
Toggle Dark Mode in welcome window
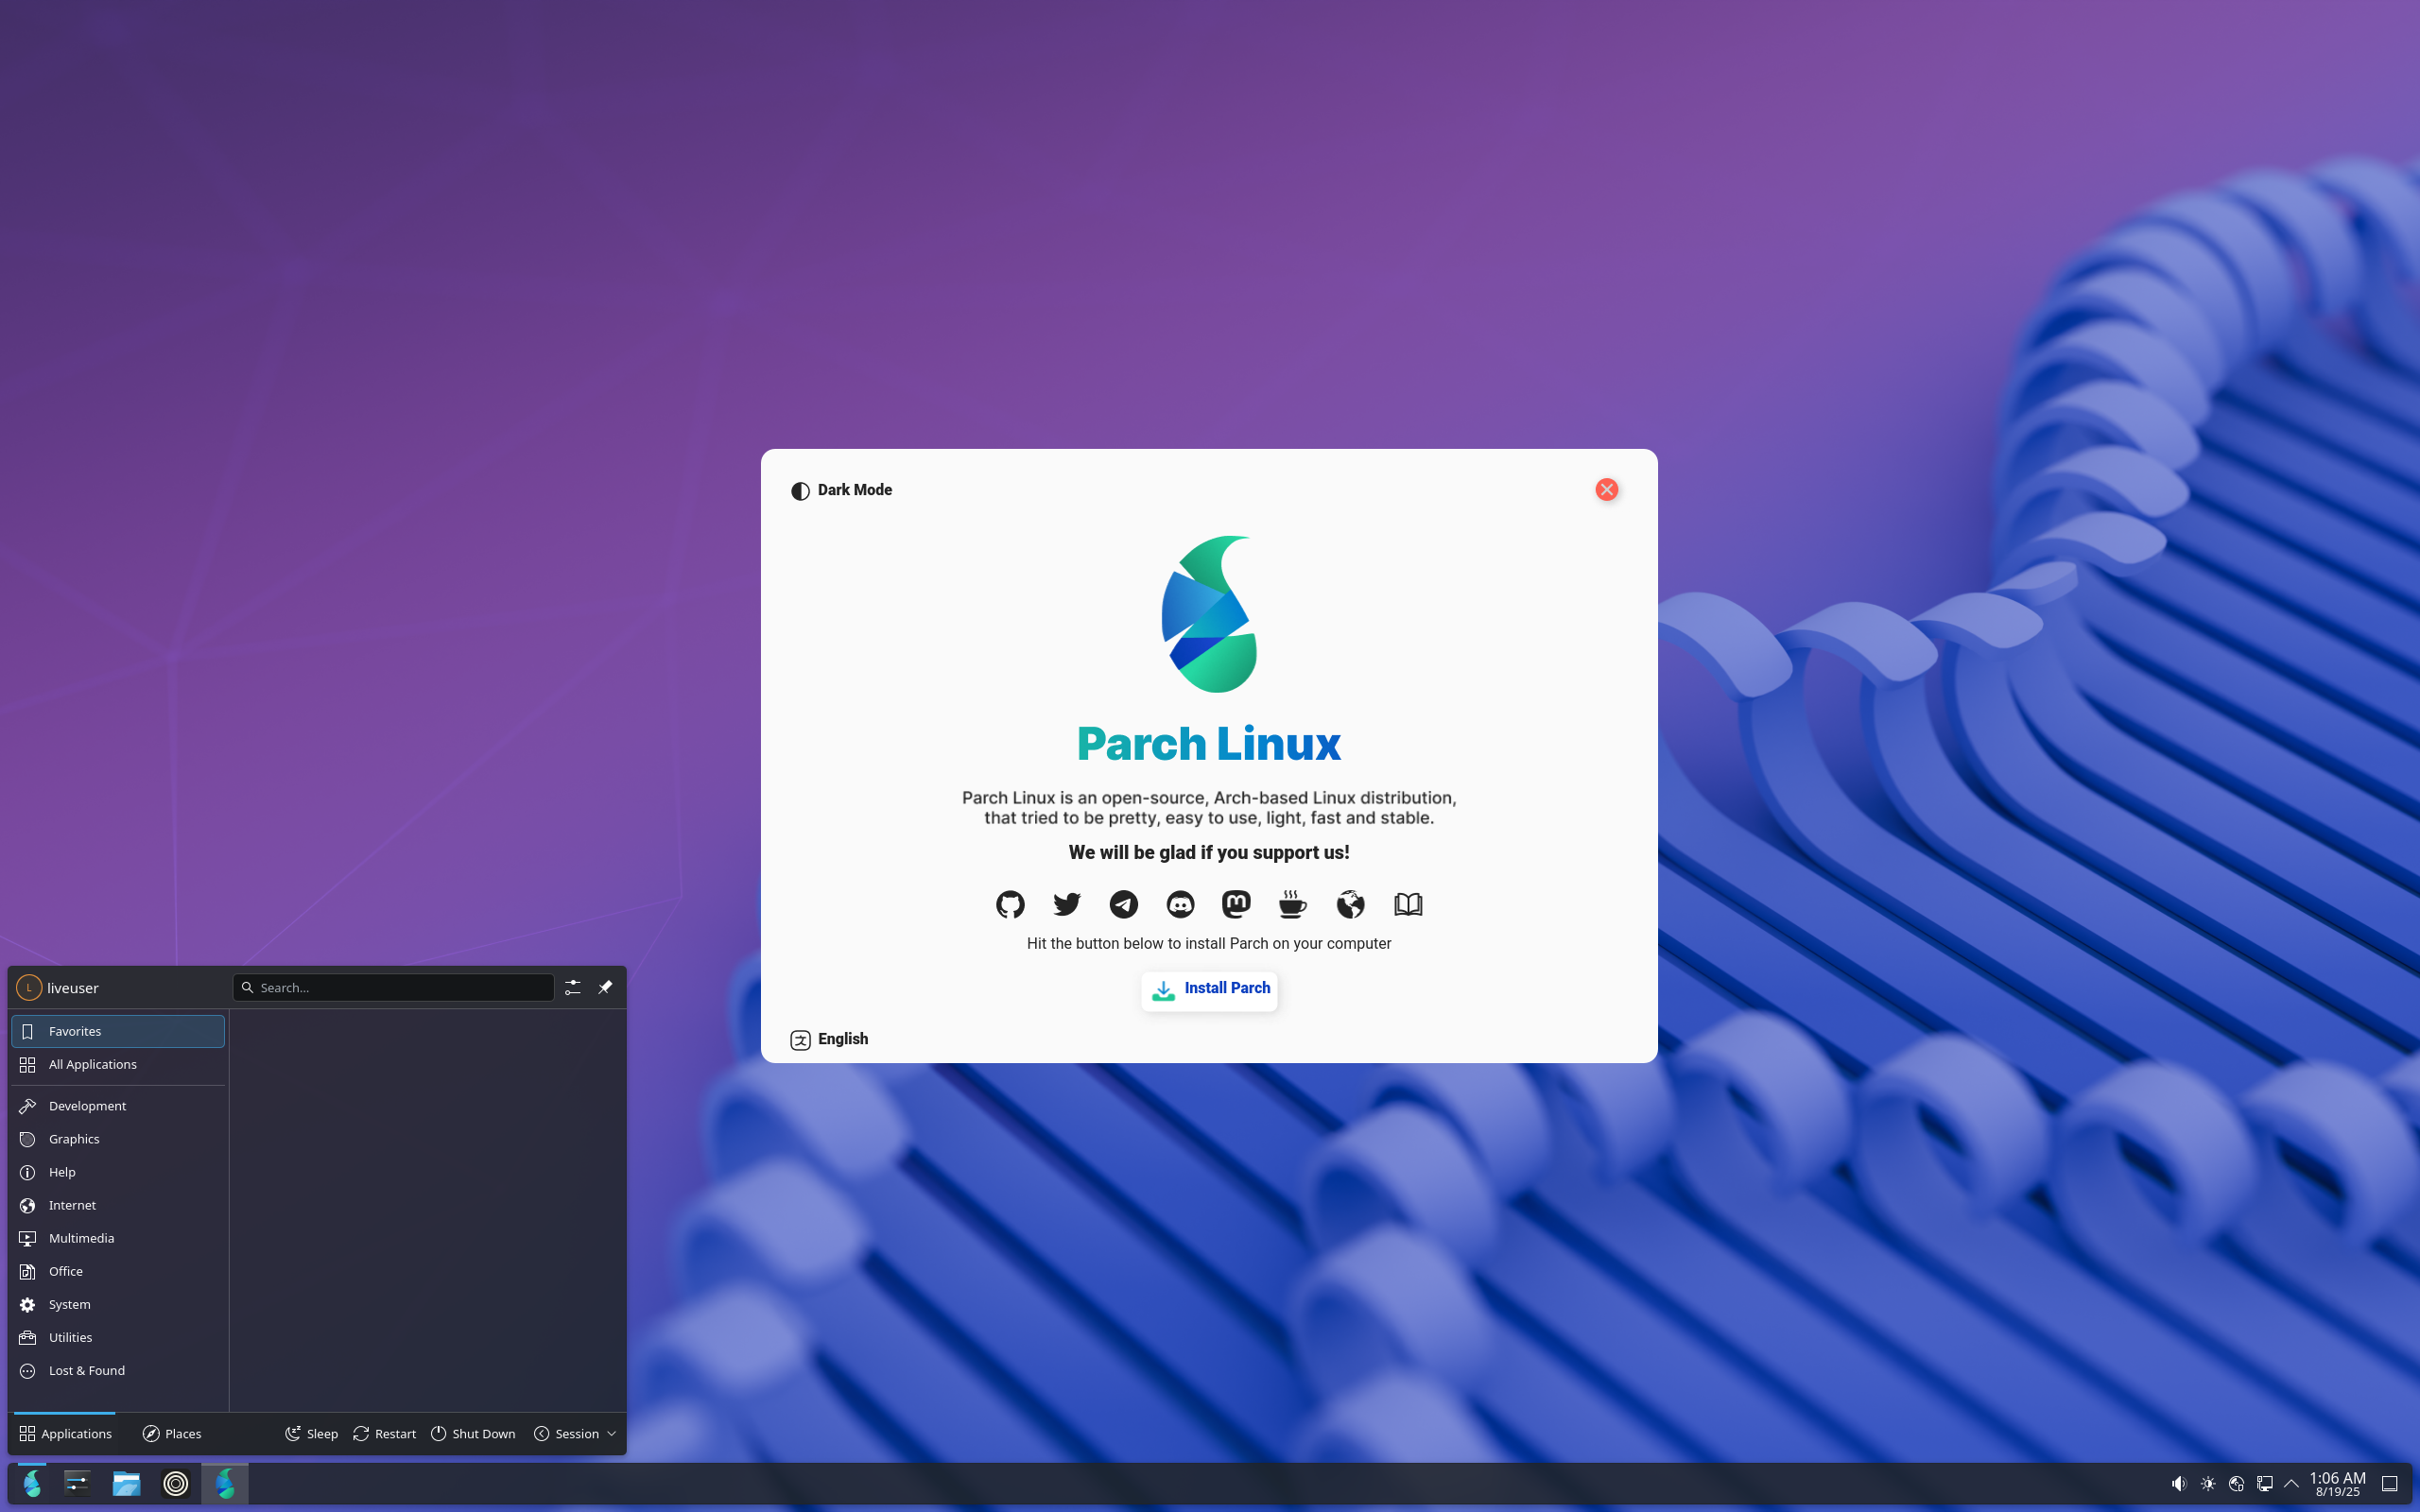coord(841,490)
